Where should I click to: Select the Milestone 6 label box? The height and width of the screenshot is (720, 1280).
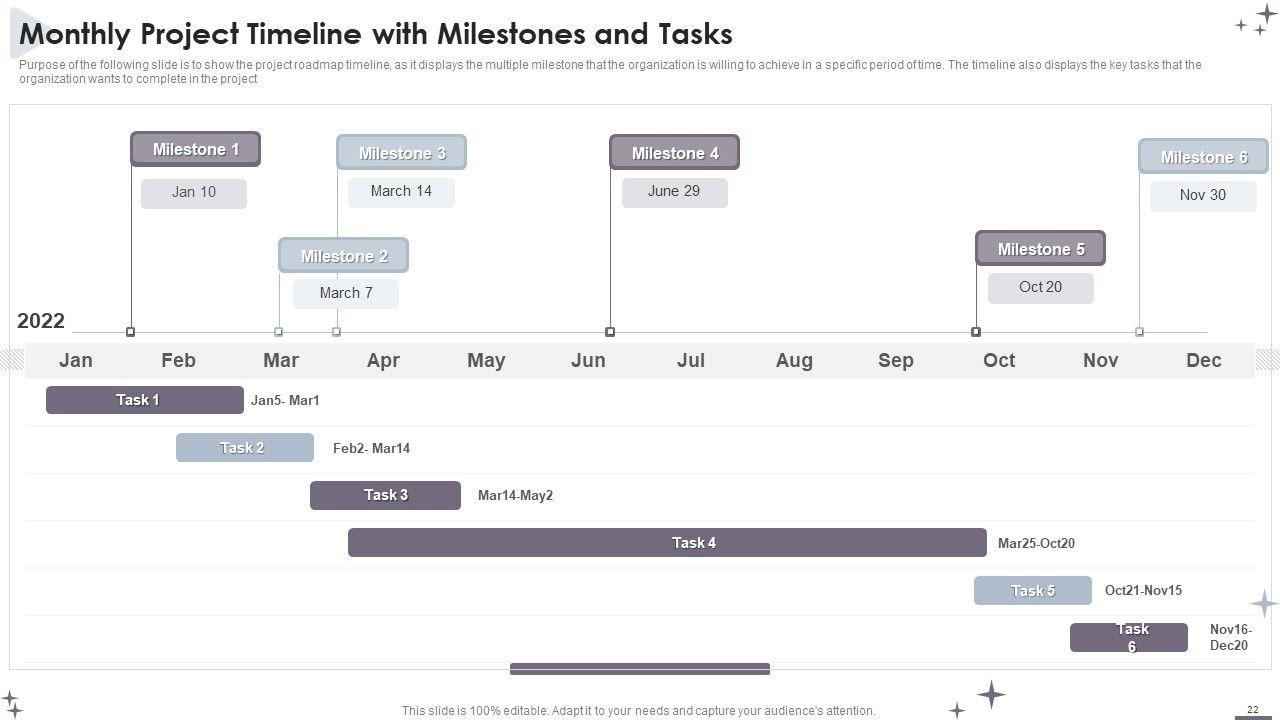1203,157
